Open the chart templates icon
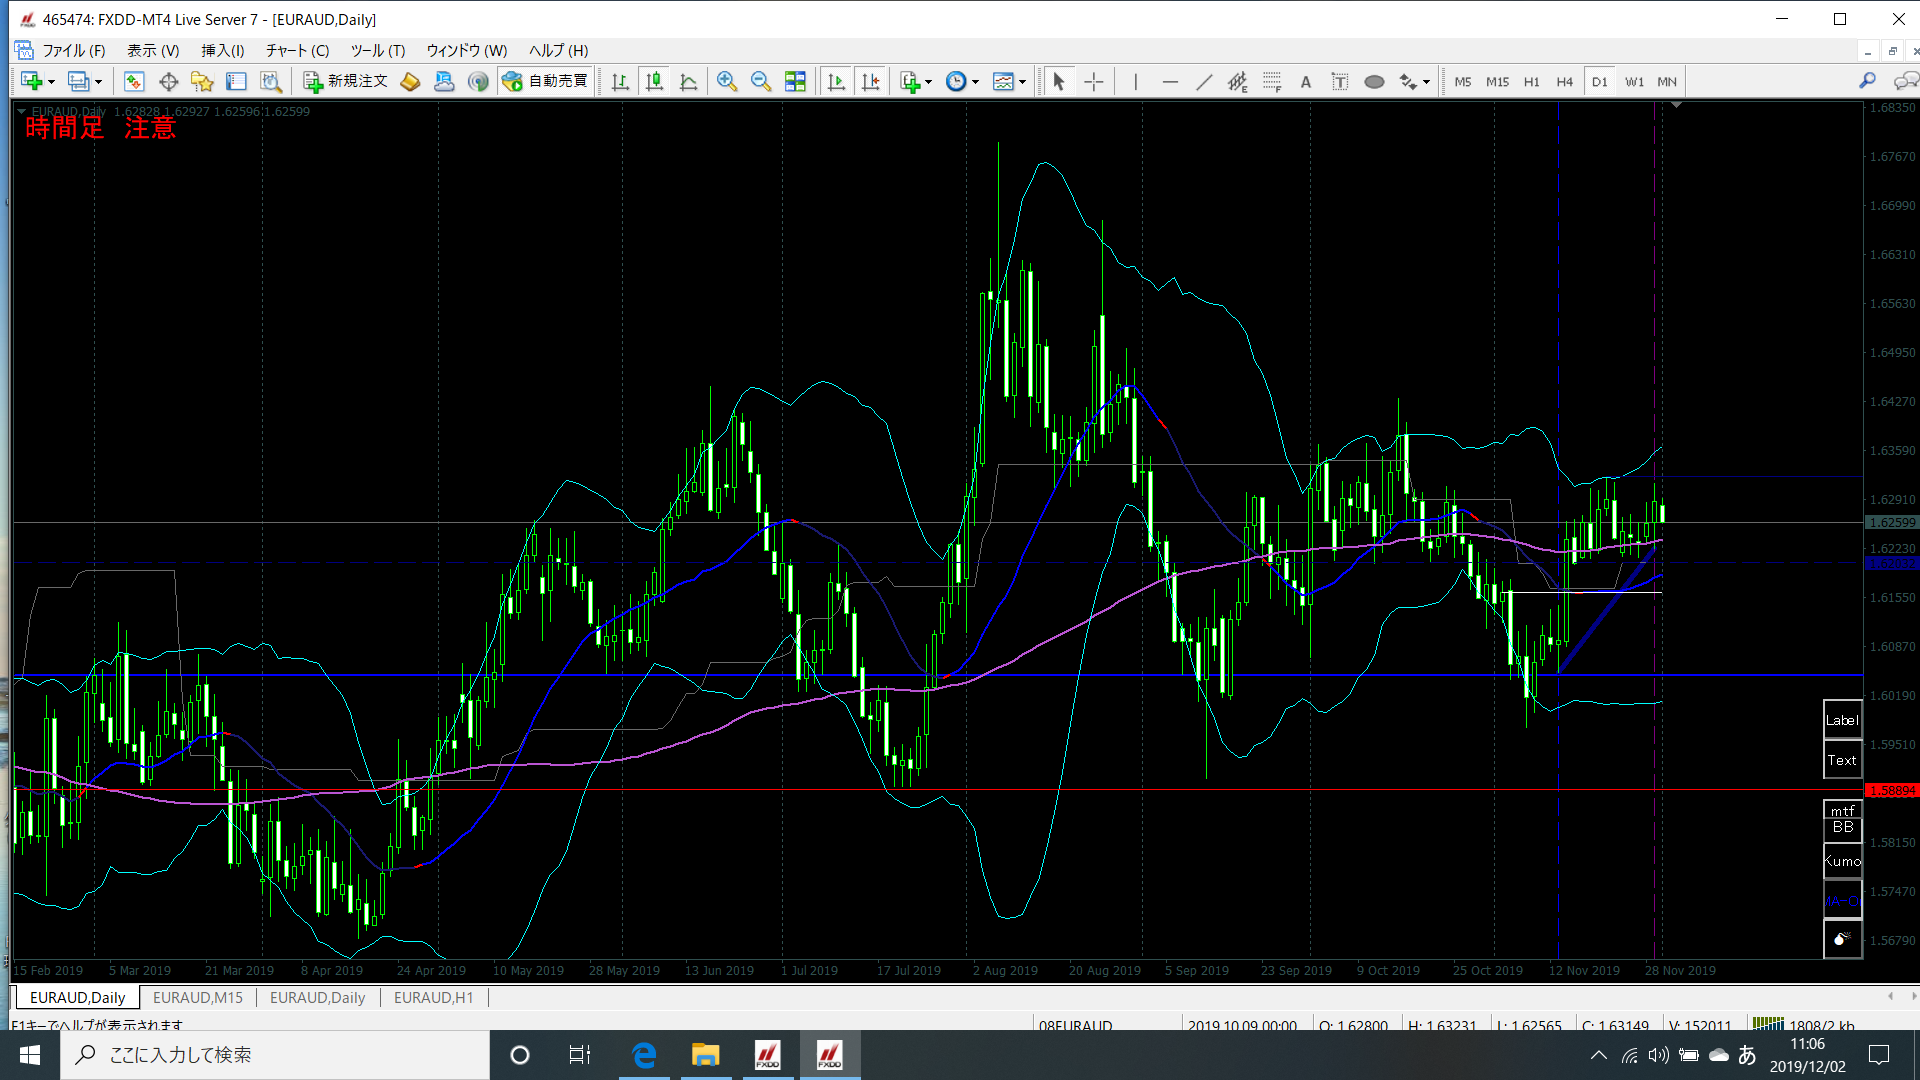The image size is (1920, 1080). pyautogui.click(x=1003, y=82)
